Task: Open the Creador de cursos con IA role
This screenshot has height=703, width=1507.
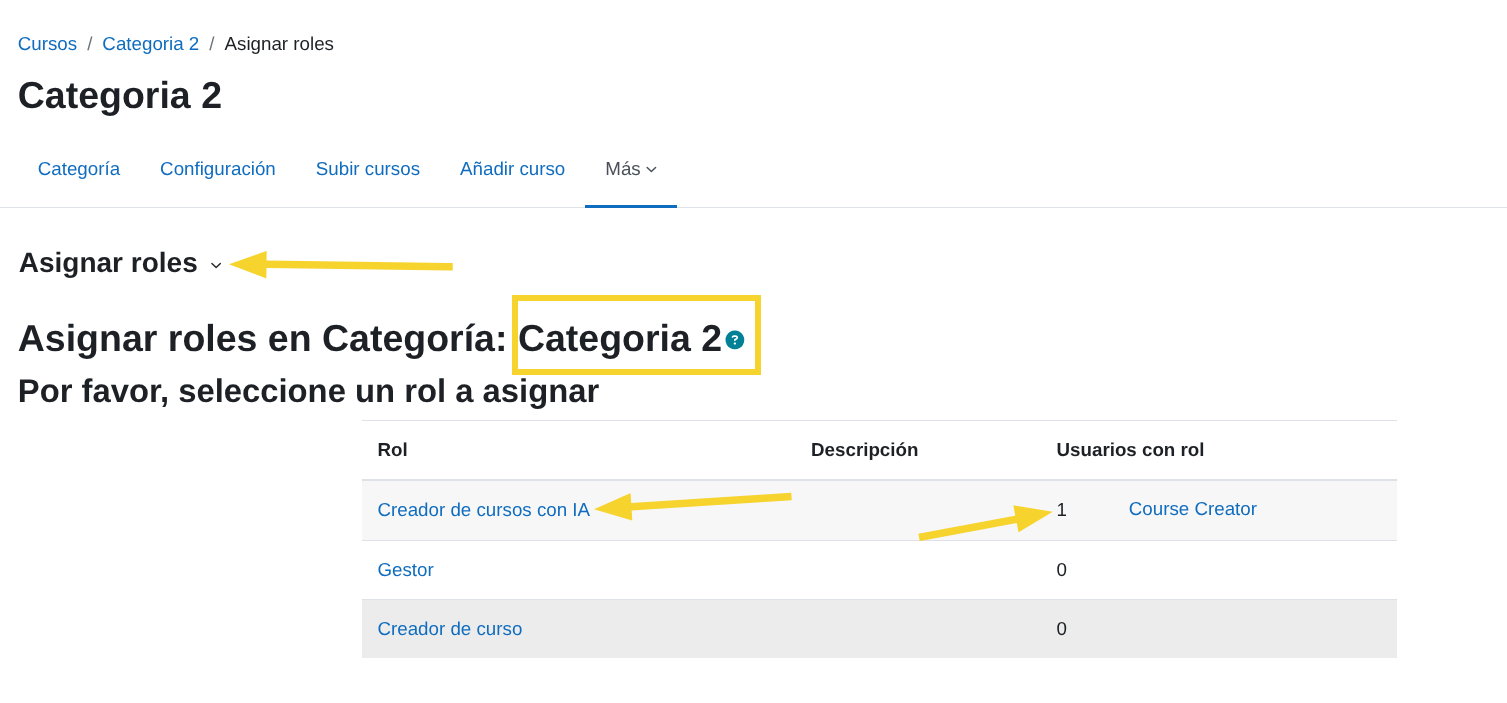Action: click(483, 510)
